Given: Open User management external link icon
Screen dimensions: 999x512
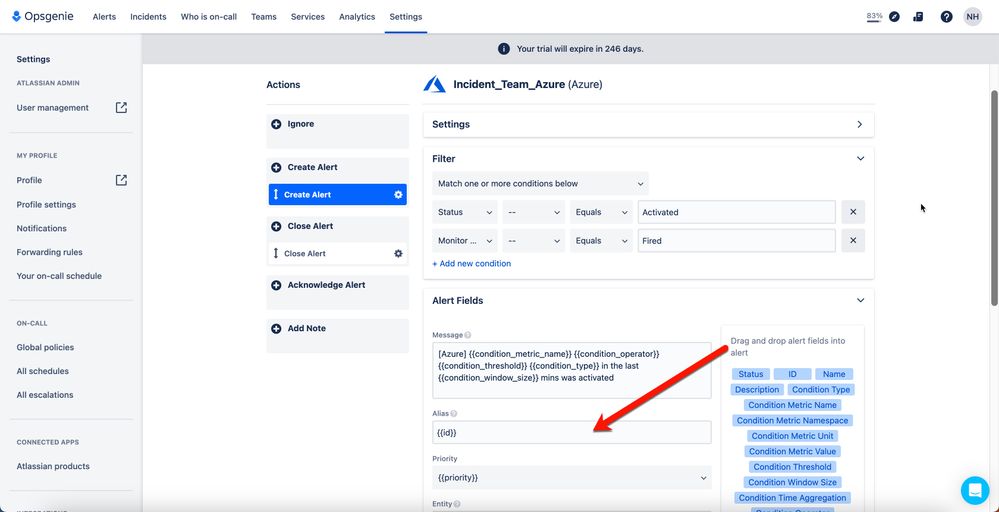Looking at the screenshot, I should (121, 108).
